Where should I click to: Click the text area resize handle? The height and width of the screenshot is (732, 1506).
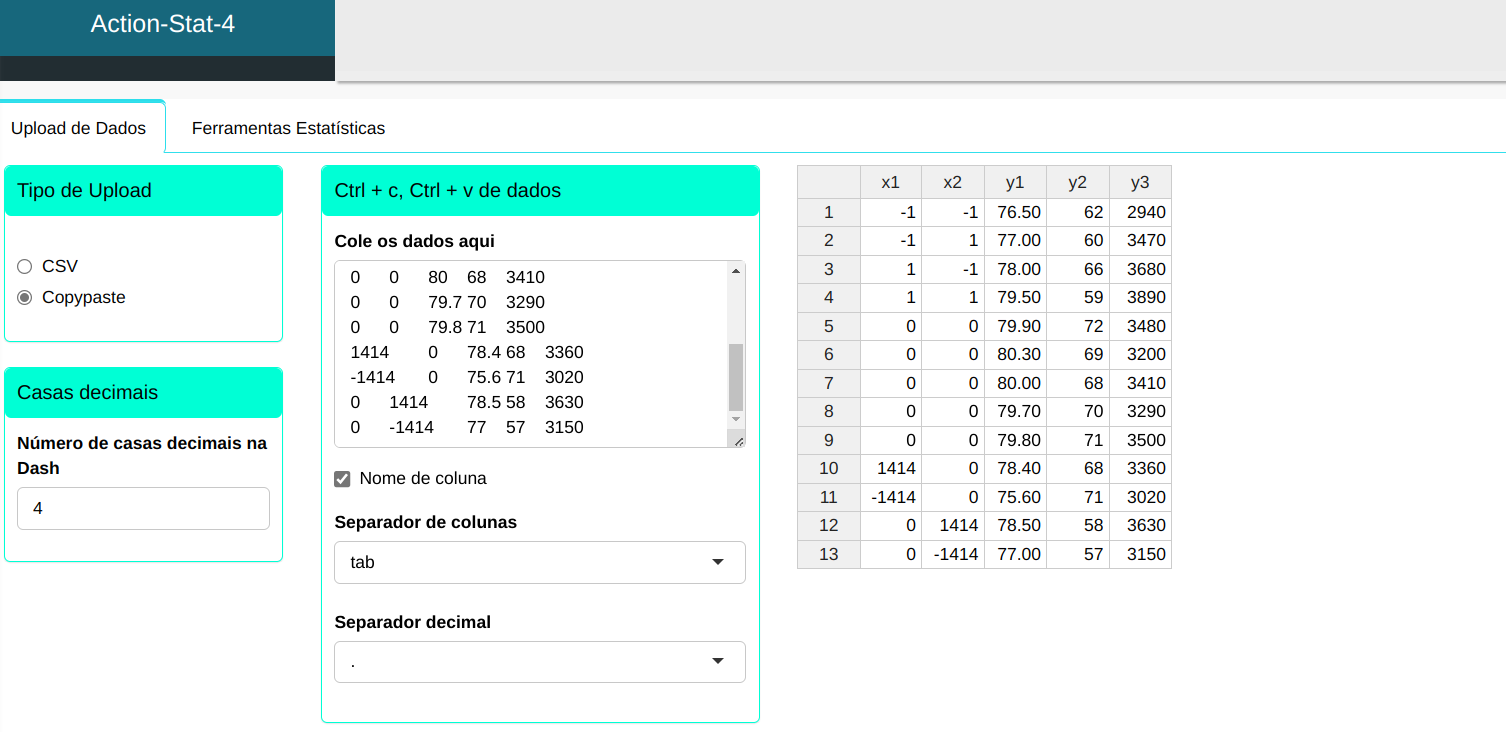tap(738, 440)
